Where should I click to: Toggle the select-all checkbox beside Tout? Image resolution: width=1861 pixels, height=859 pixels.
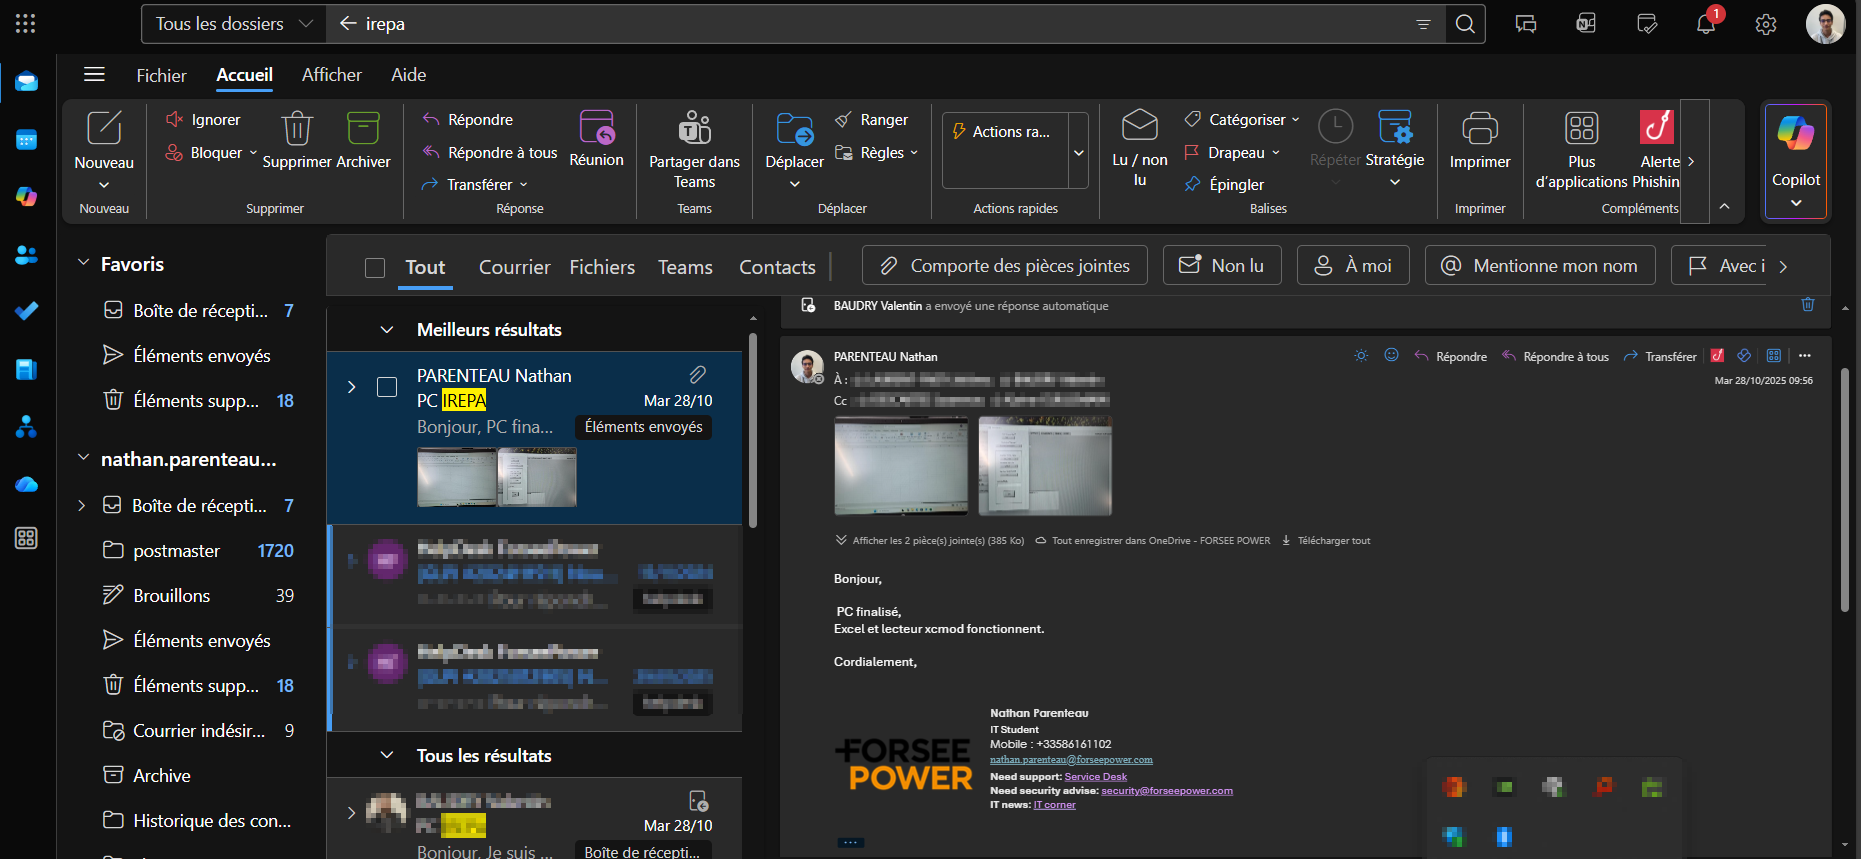(x=375, y=268)
